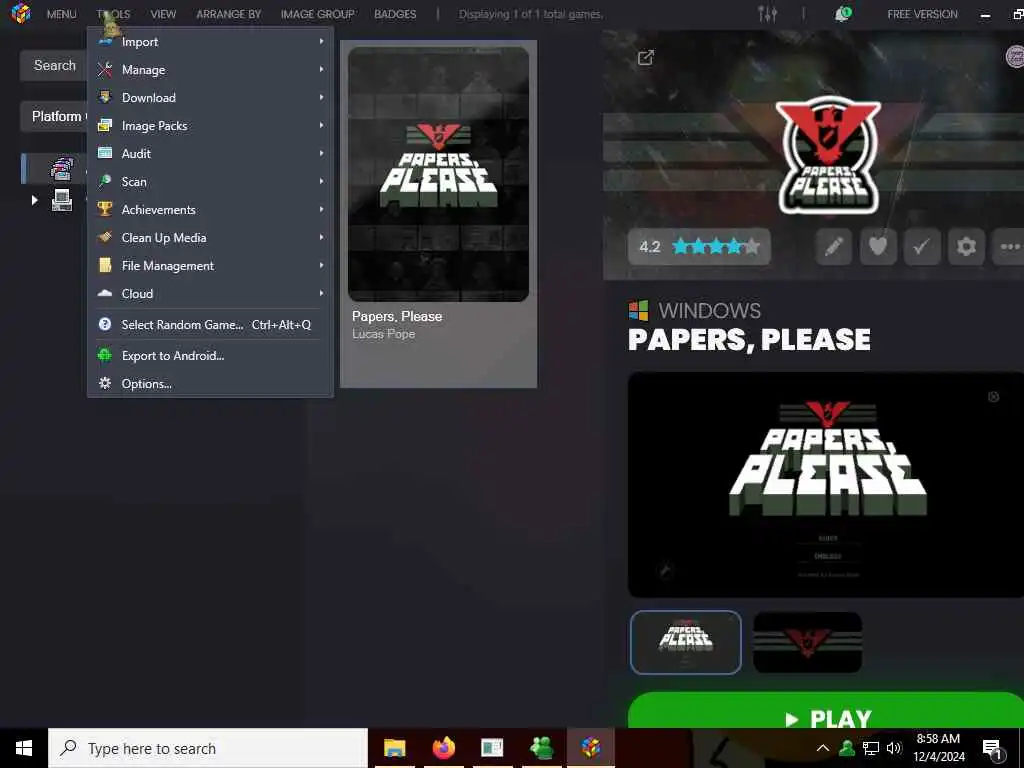The height and width of the screenshot is (768, 1024).
Task: Open the Achievements submenu
Action: [210, 210]
